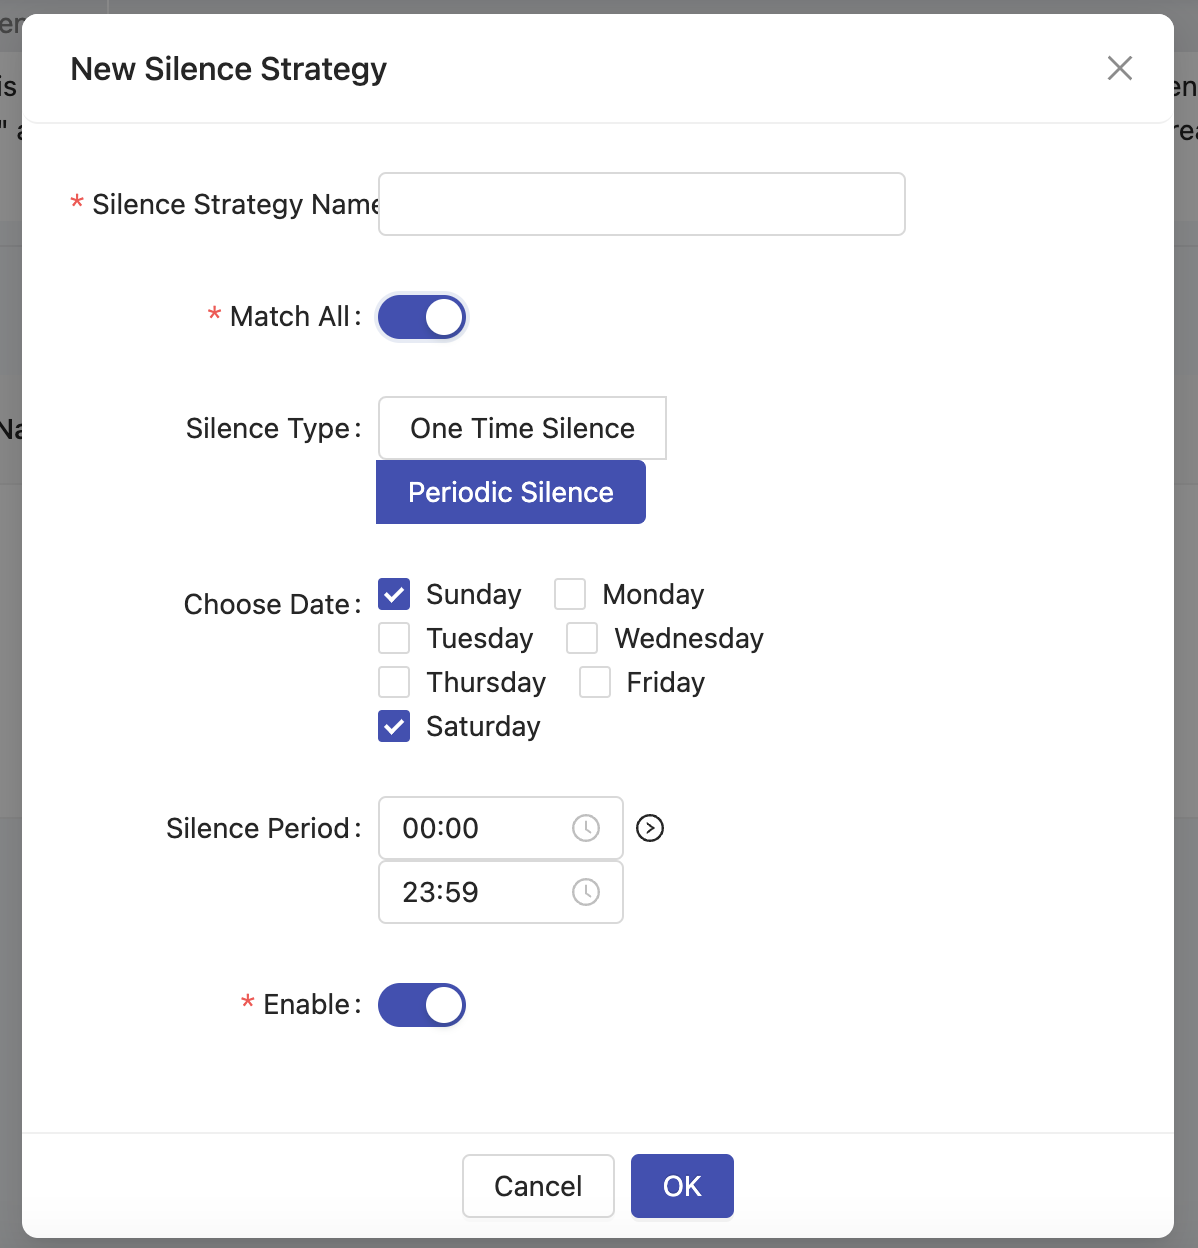The image size is (1198, 1248).
Task: Select One Time Silence type
Action: (x=521, y=428)
